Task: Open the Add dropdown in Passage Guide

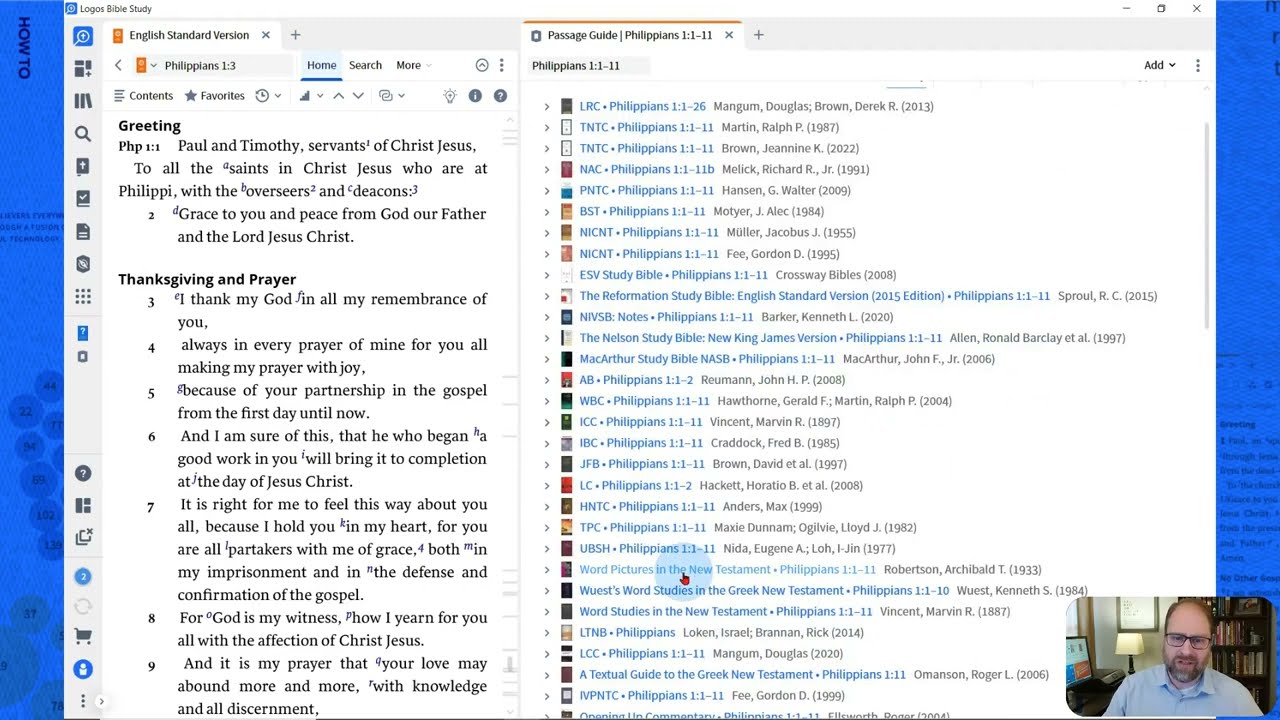Action: (1160, 65)
